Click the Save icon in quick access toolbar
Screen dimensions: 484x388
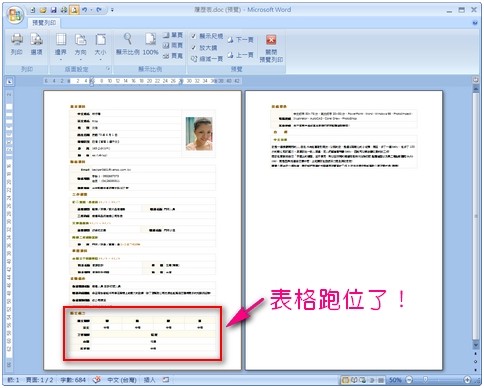pyautogui.click(x=53, y=10)
